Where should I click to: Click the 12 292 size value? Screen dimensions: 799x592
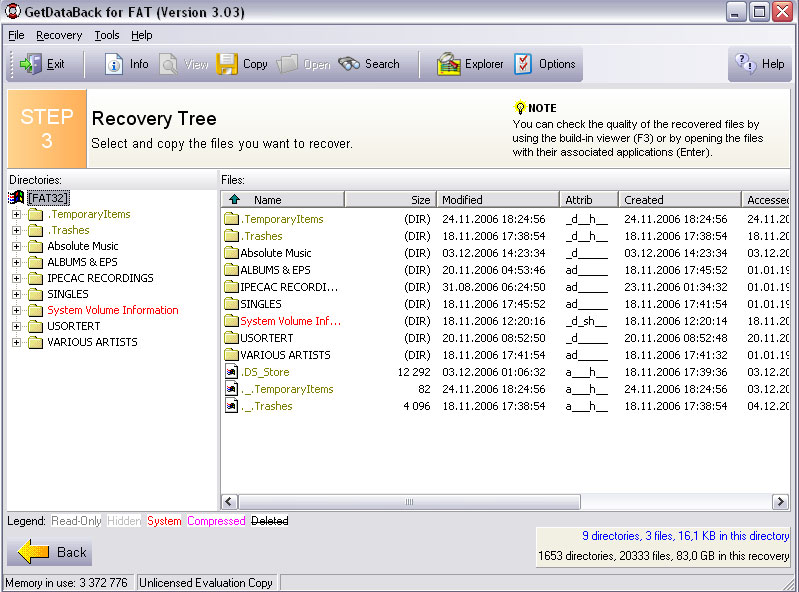[x=414, y=372]
